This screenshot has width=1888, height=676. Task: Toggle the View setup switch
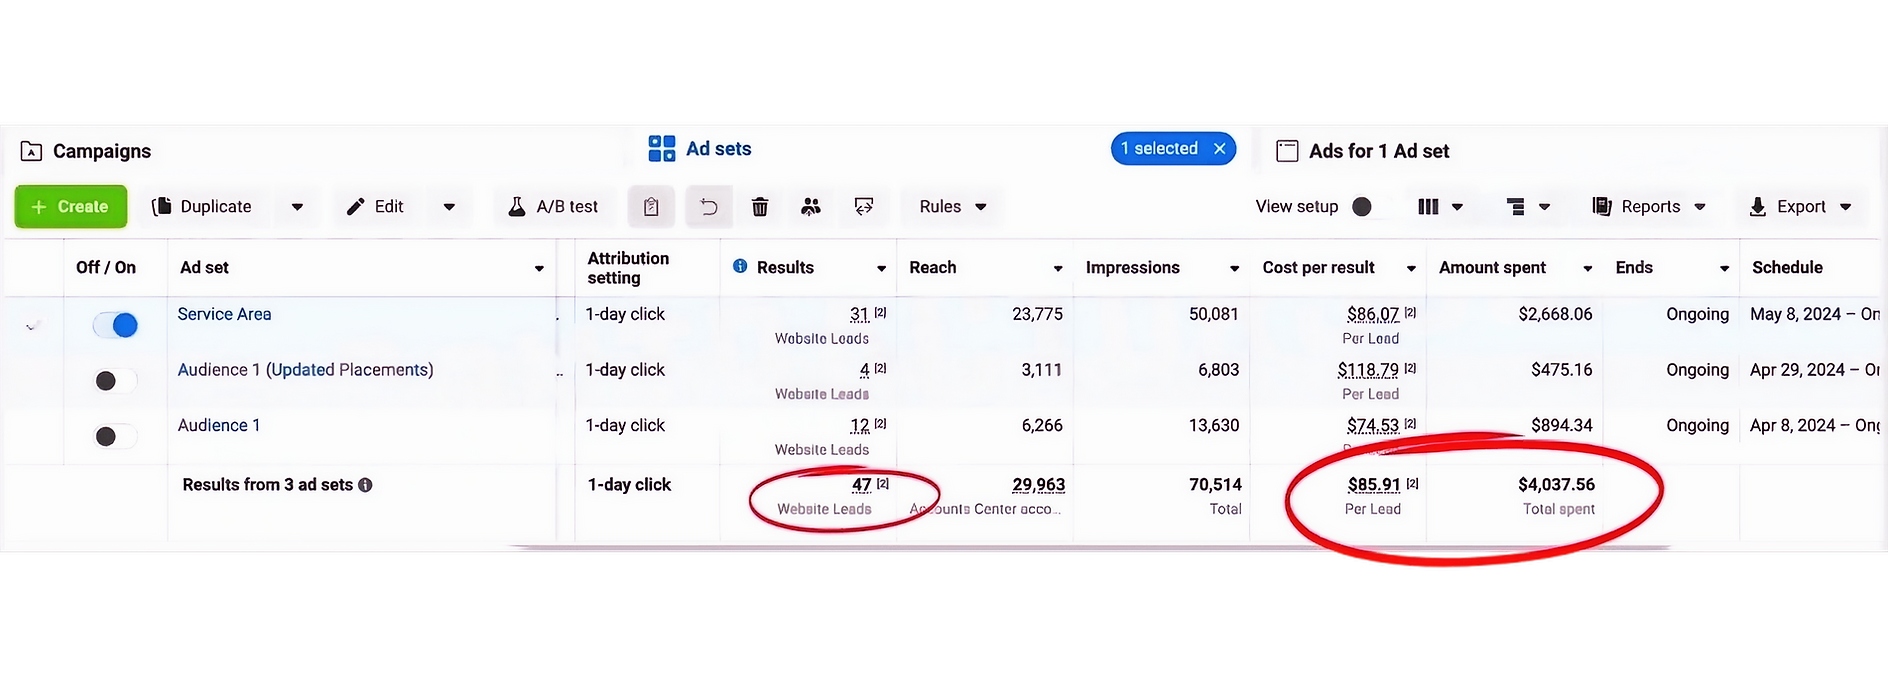pos(1370,207)
